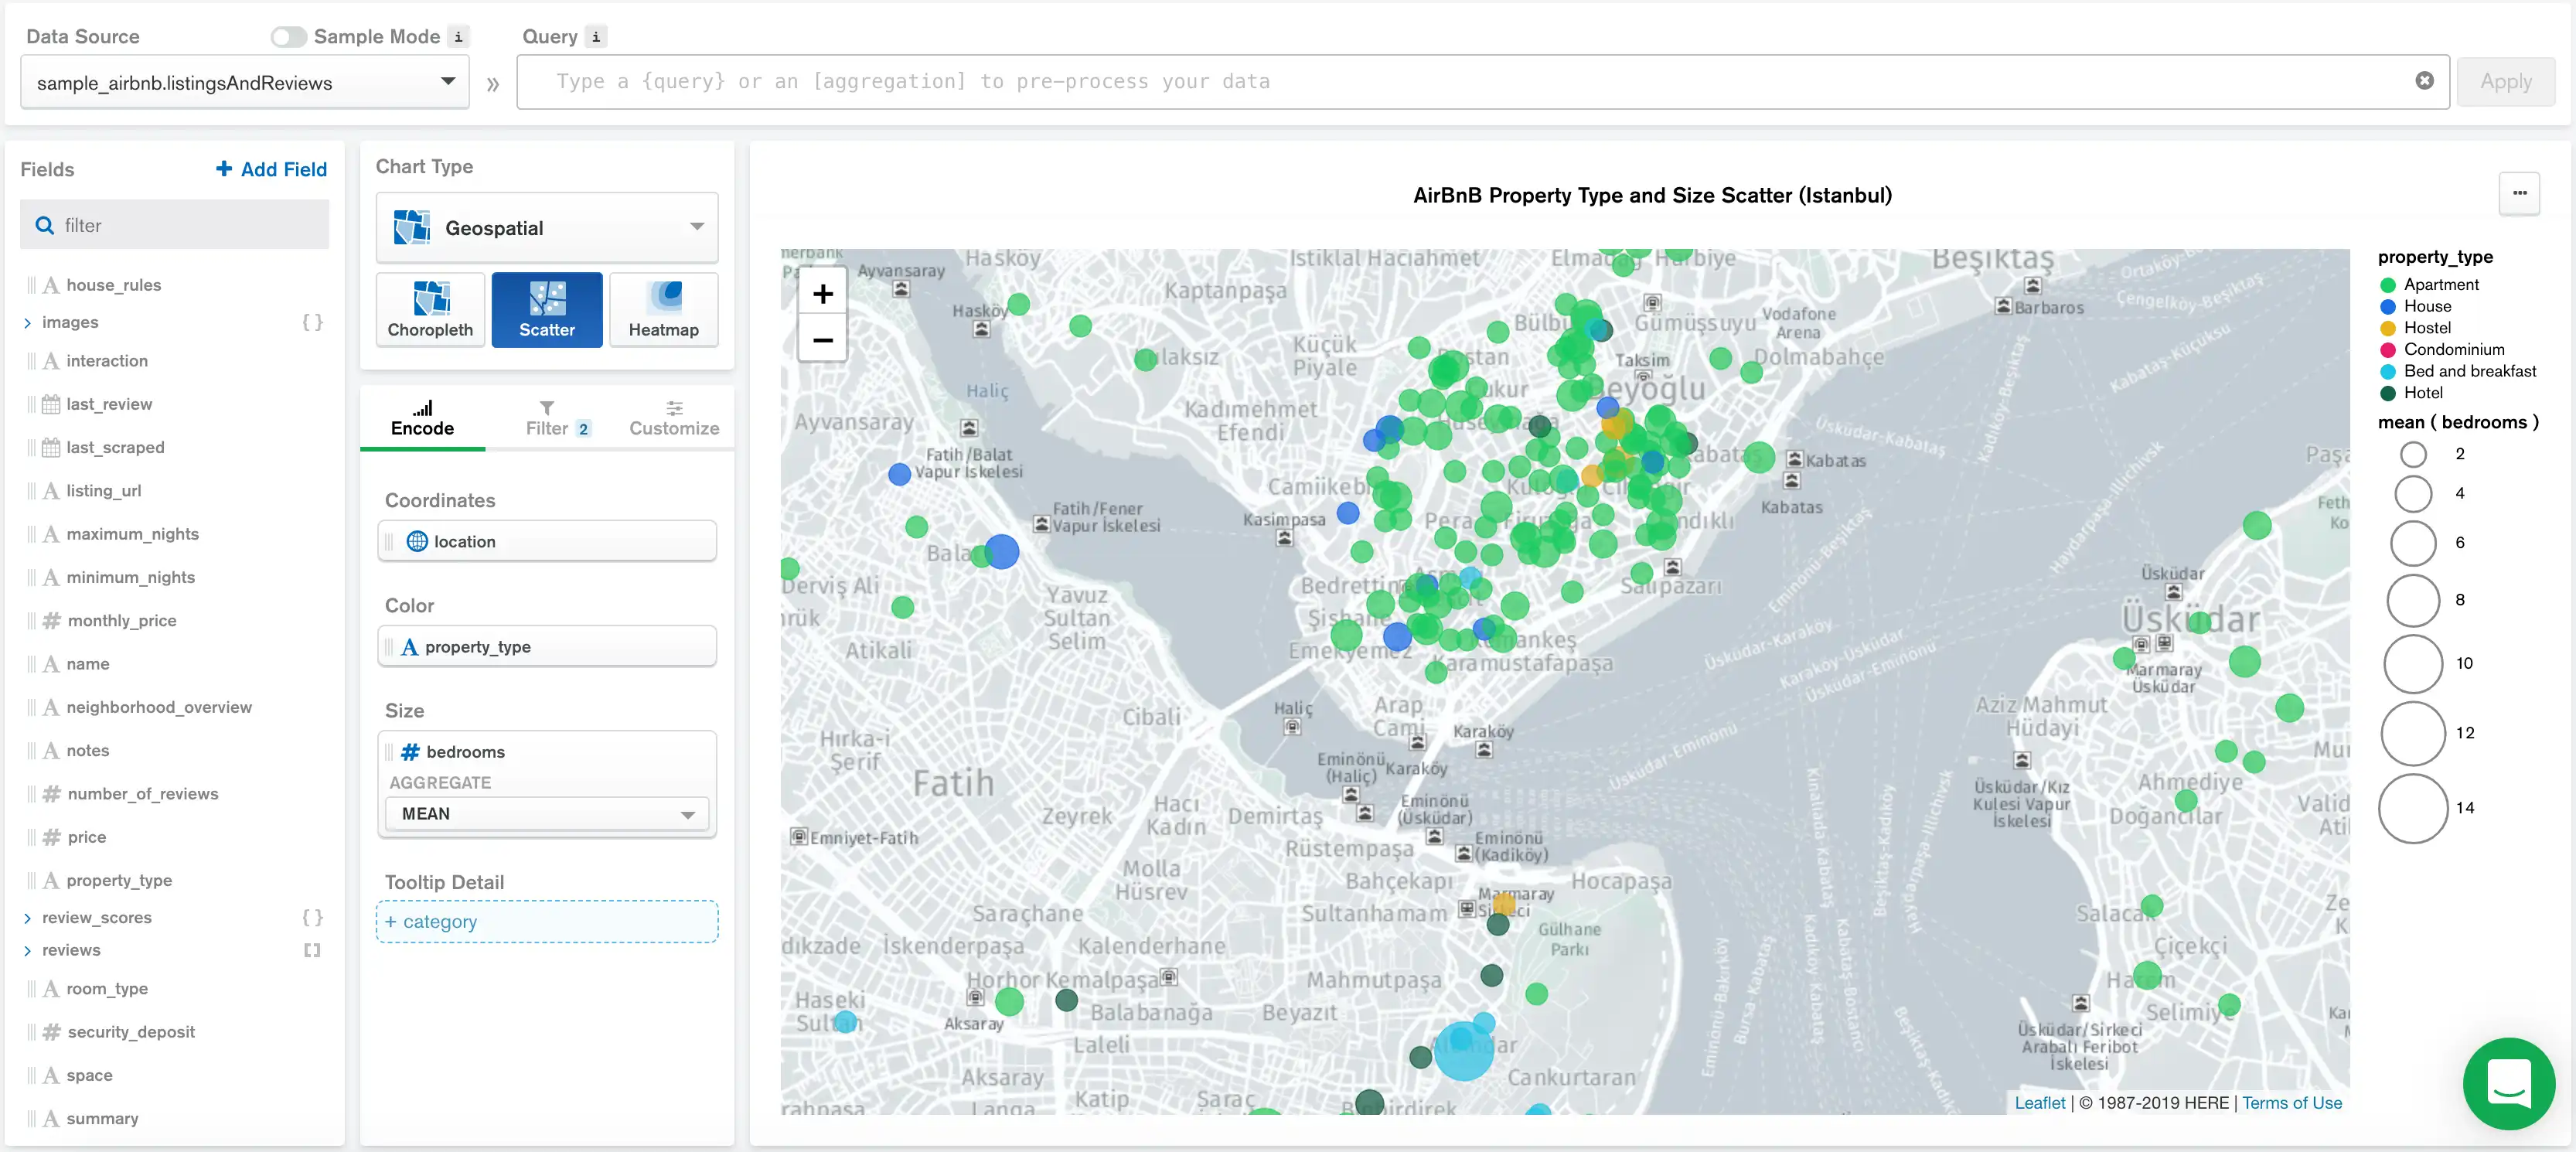Click the info icon next to Query
Screen dimensions: 2576x1152
(x=596, y=36)
